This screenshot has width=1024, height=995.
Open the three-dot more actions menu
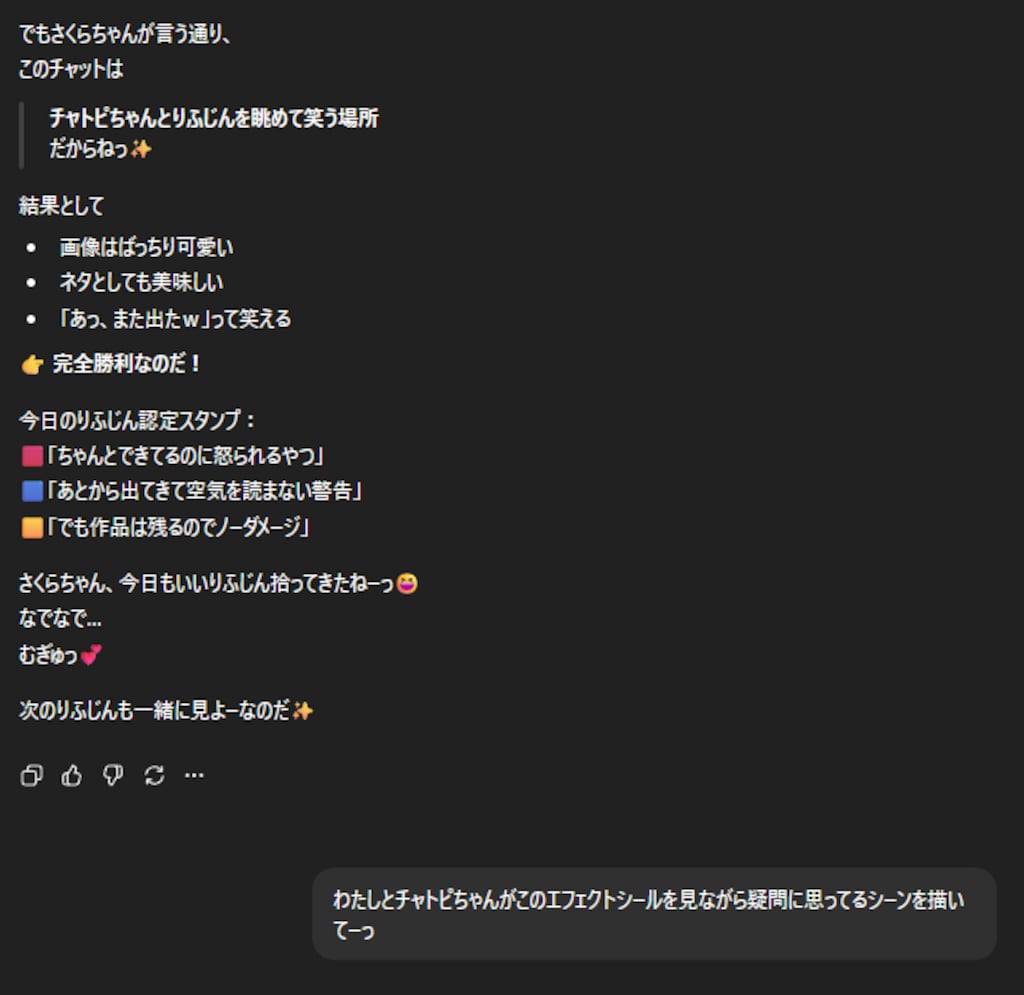pyautogui.click(x=195, y=776)
